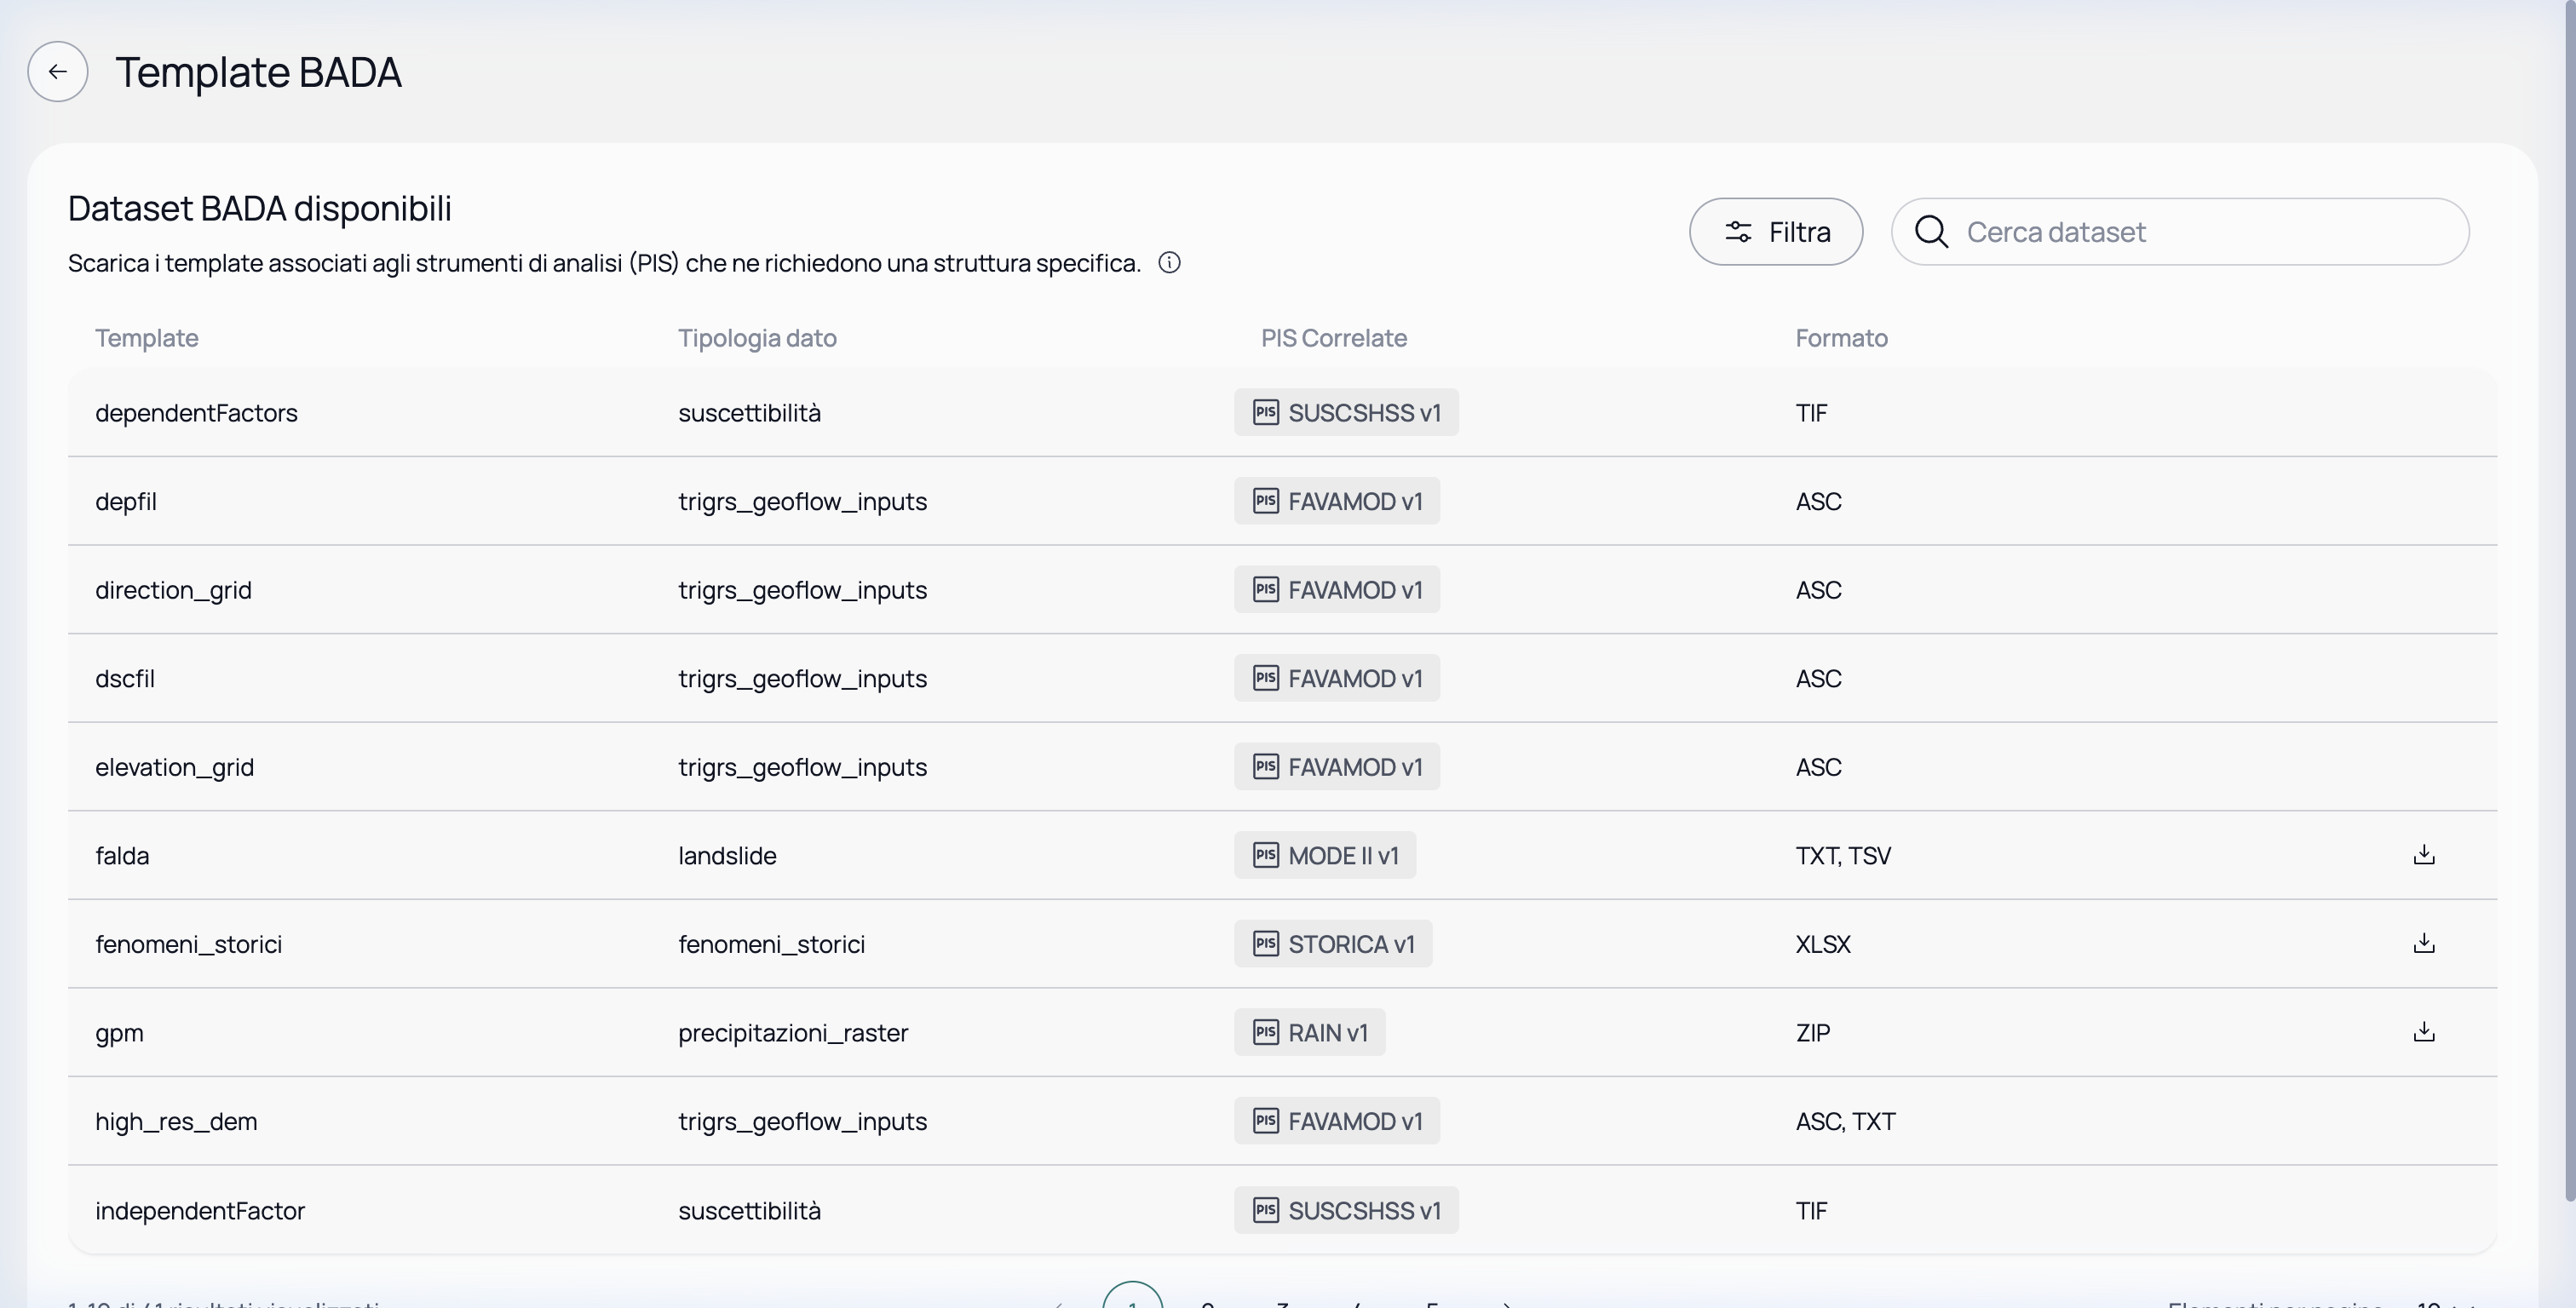This screenshot has height=1308, width=2576.
Task: Open FAVAMOD v1 badge in depfil row
Action: [1337, 501]
